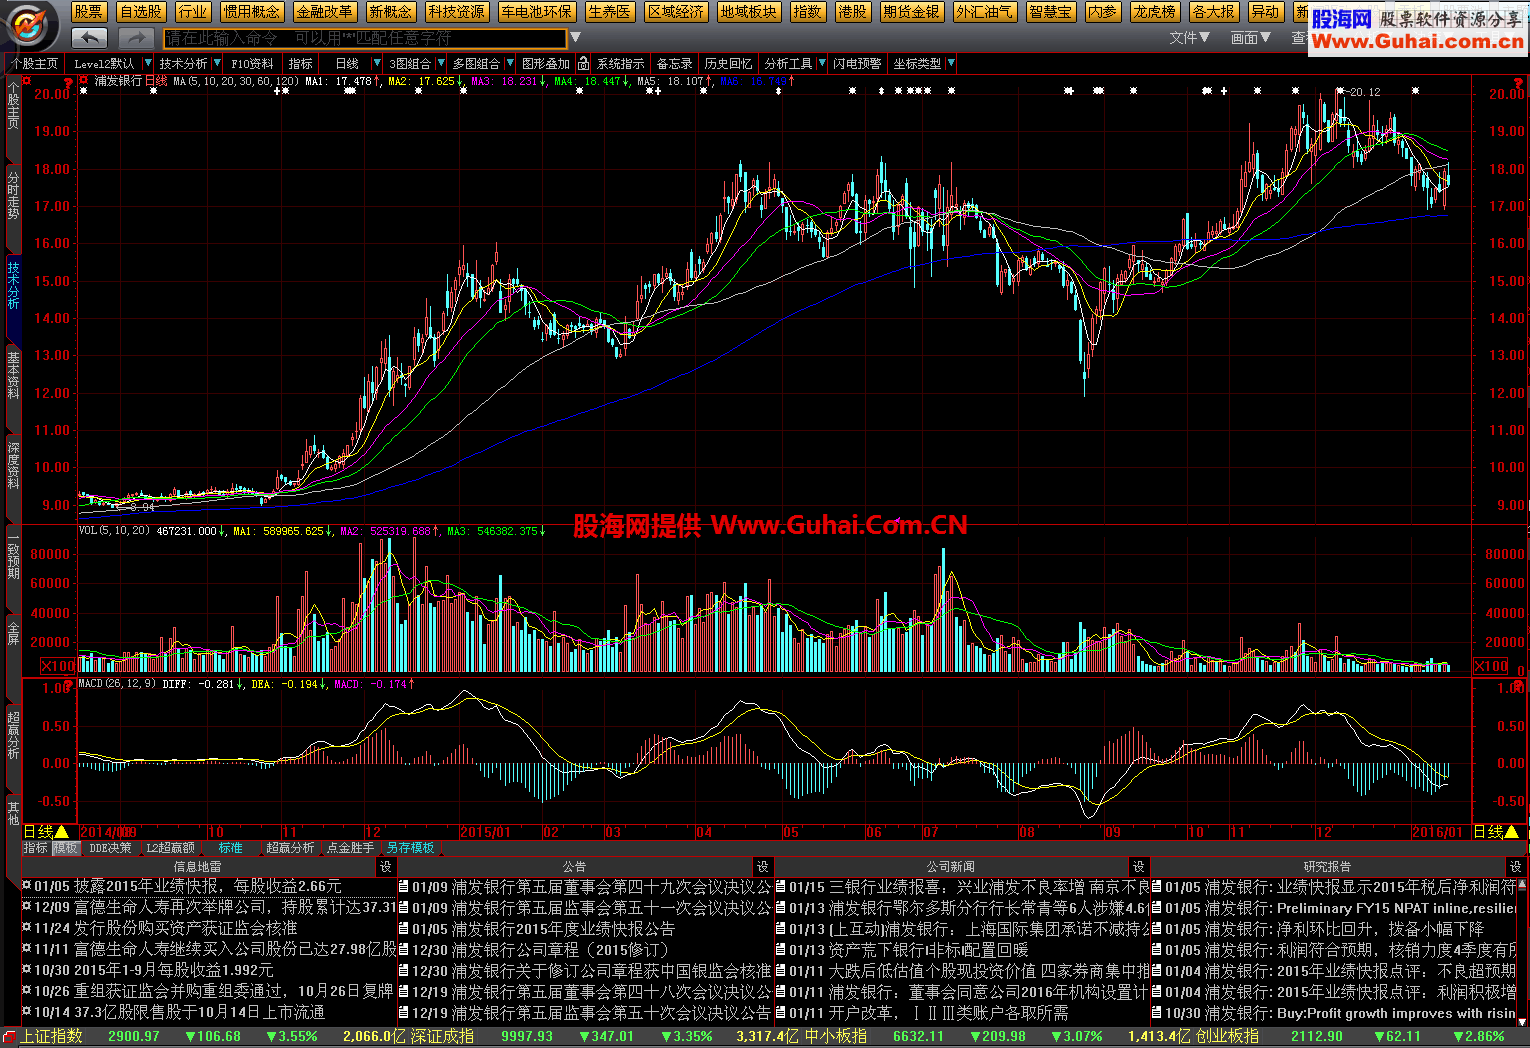Select the 点金胜手 template tab
The image size is (1530, 1048).
tap(350, 848)
